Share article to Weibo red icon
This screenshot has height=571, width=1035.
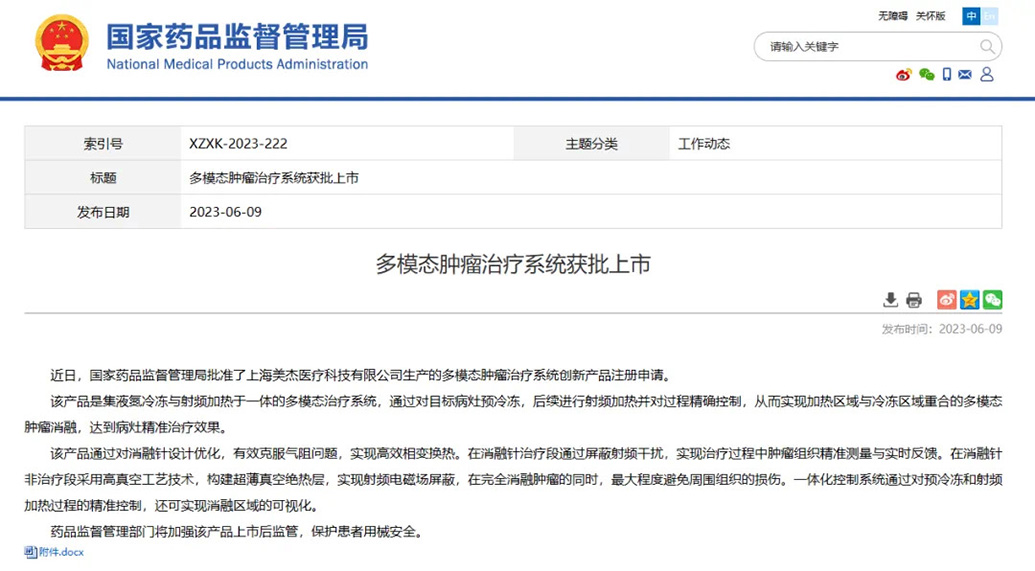click(947, 300)
